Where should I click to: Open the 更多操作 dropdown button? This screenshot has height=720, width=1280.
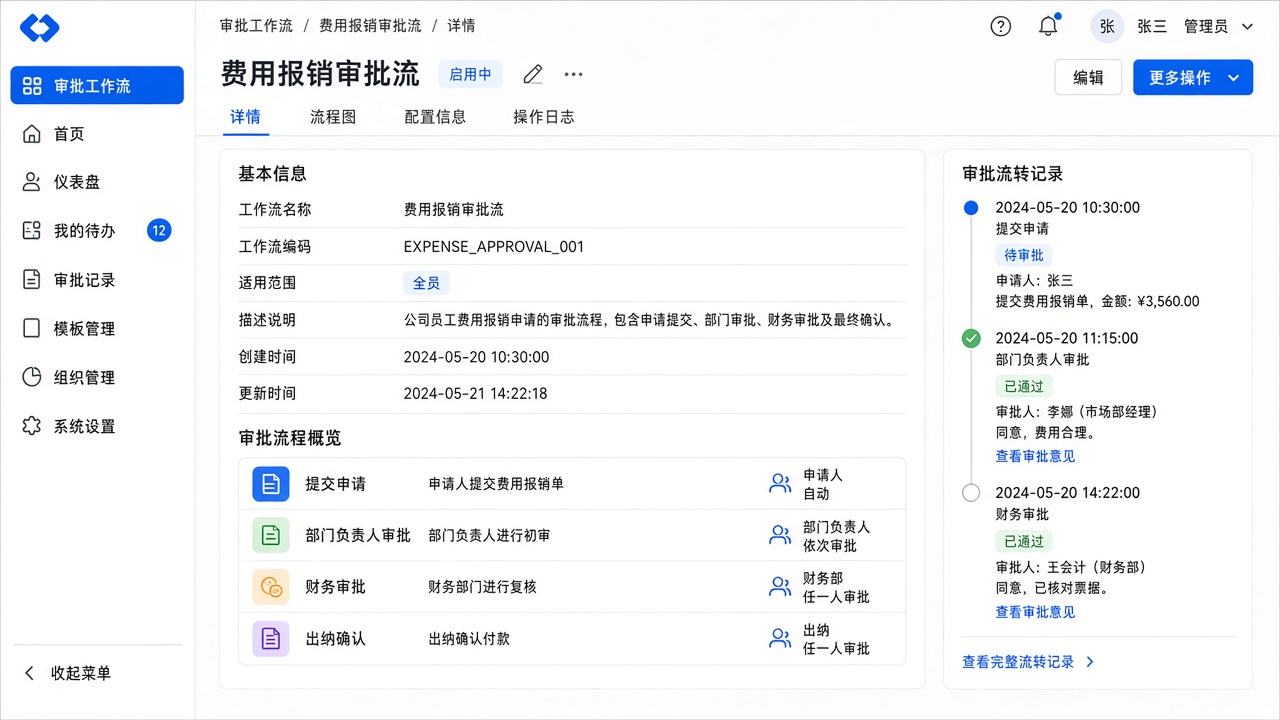tap(1193, 77)
